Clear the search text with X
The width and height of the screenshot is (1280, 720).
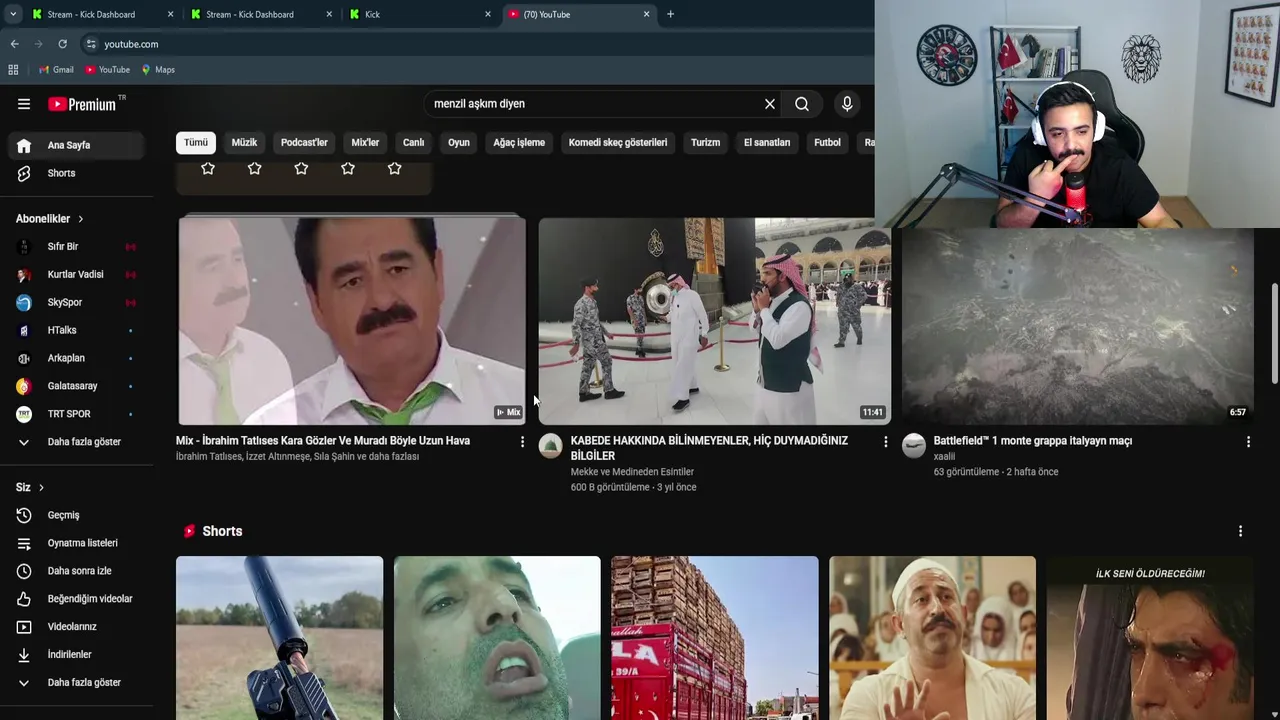pos(770,104)
